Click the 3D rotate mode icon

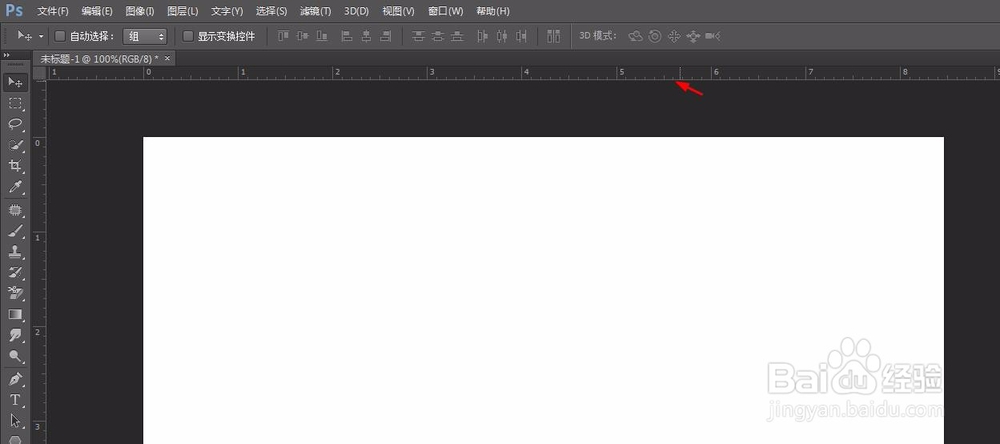(635, 36)
